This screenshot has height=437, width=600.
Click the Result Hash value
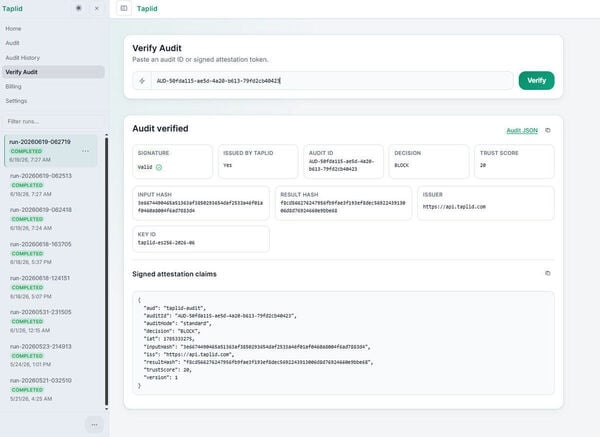pos(342,207)
